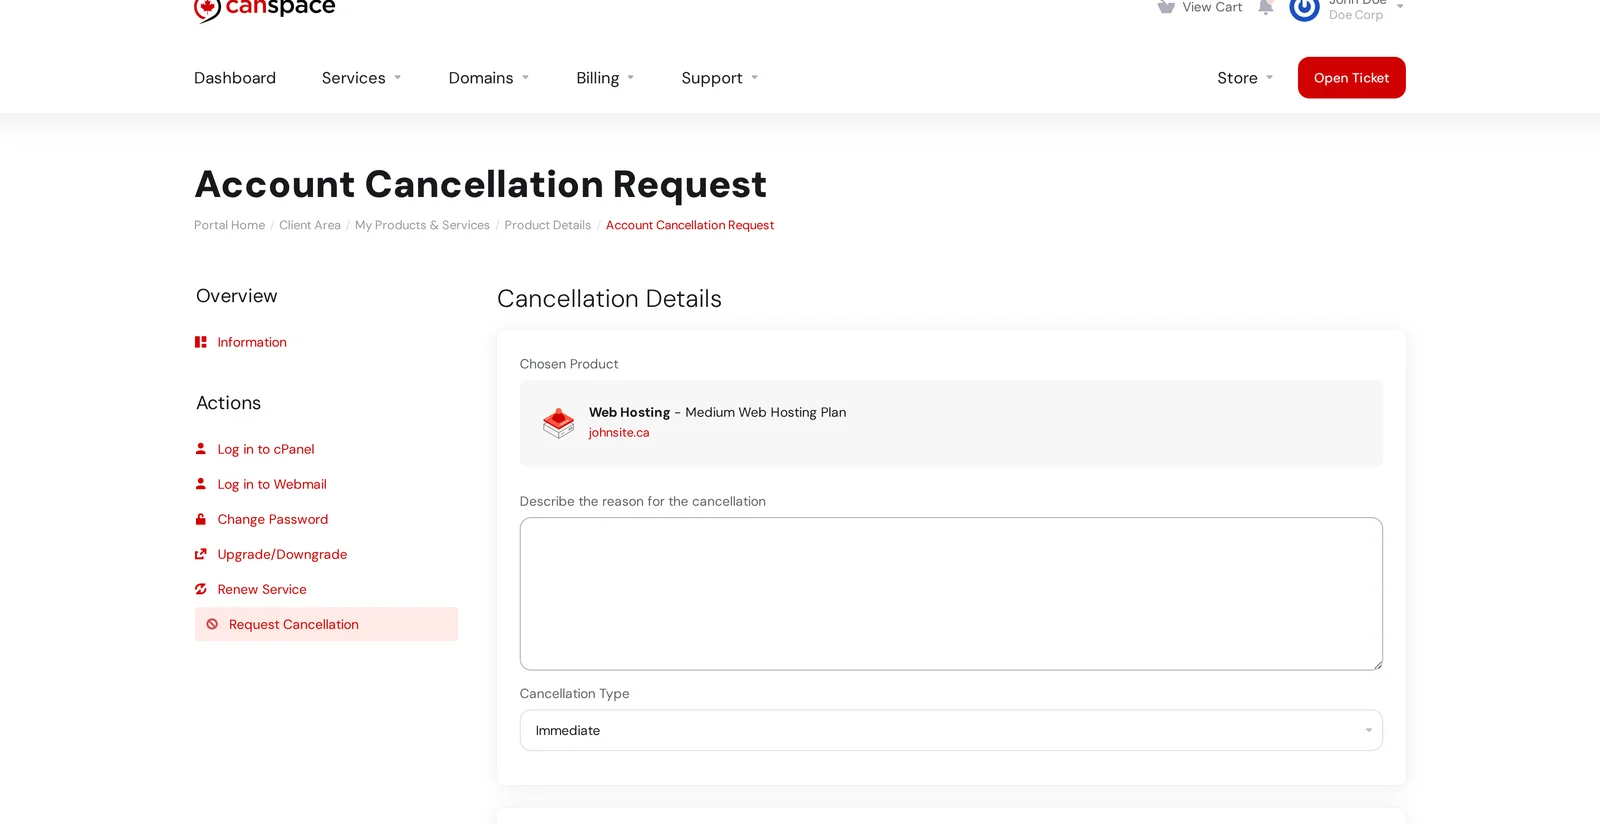Select the Upgrade/Downgrade action
The height and width of the screenshot is (824, 1600).
tap(282, 554)
